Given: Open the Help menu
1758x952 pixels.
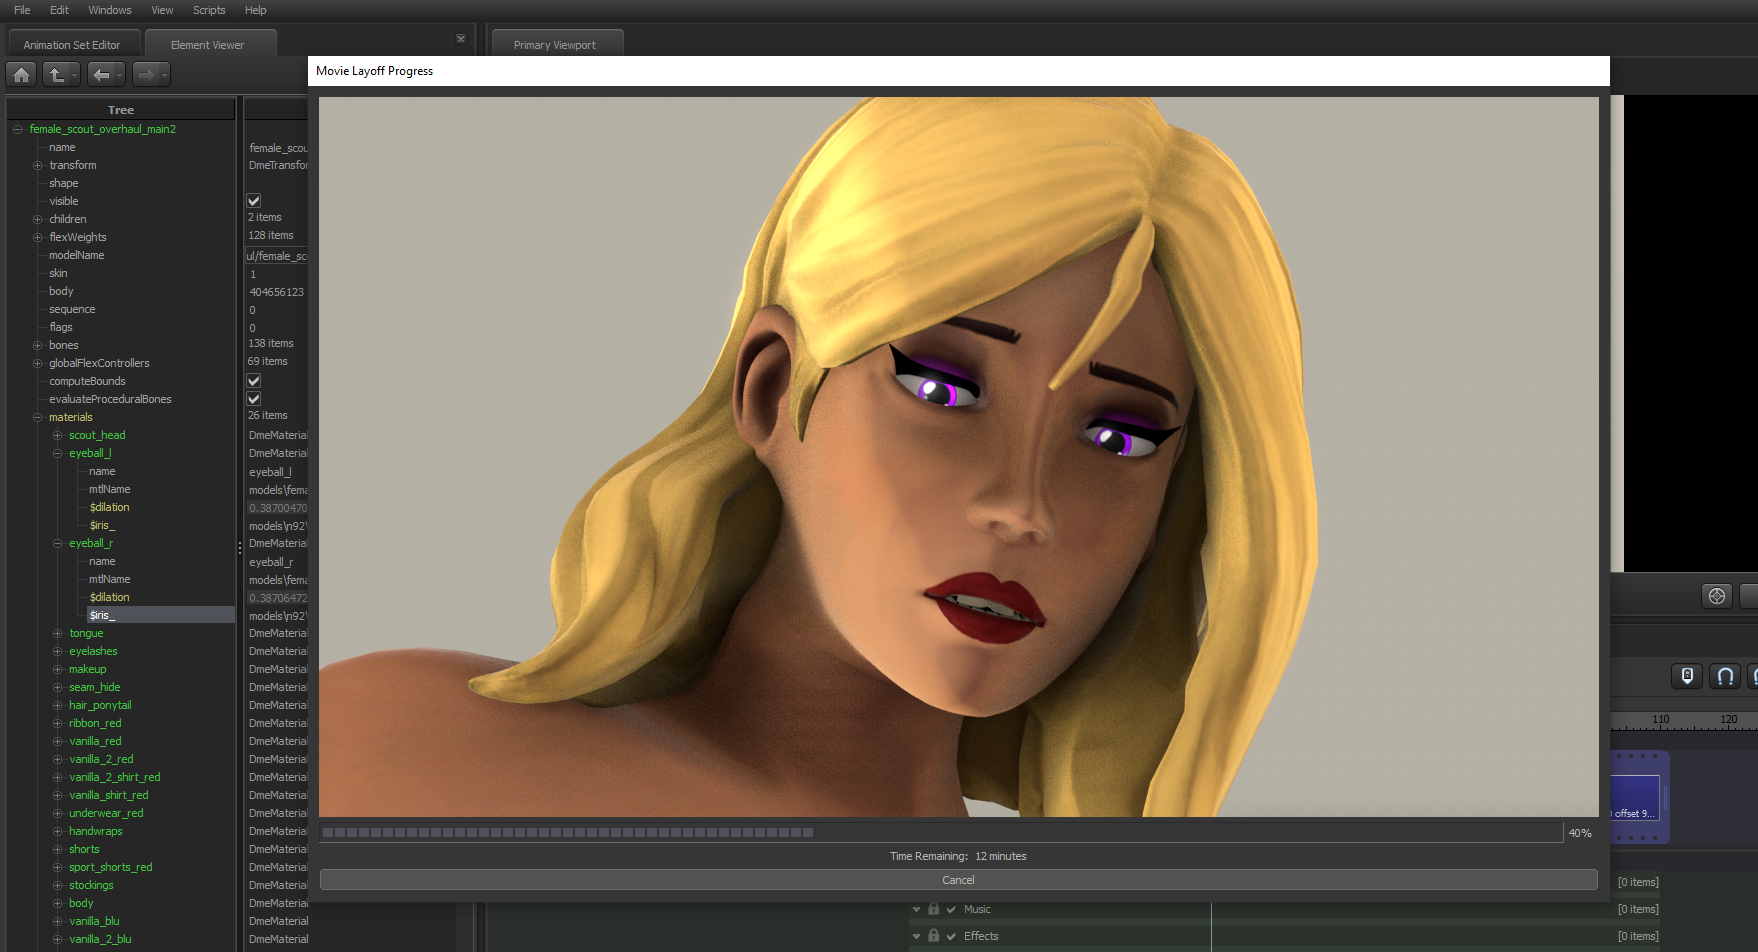Looking at the screenshot, I should point(256,10).
